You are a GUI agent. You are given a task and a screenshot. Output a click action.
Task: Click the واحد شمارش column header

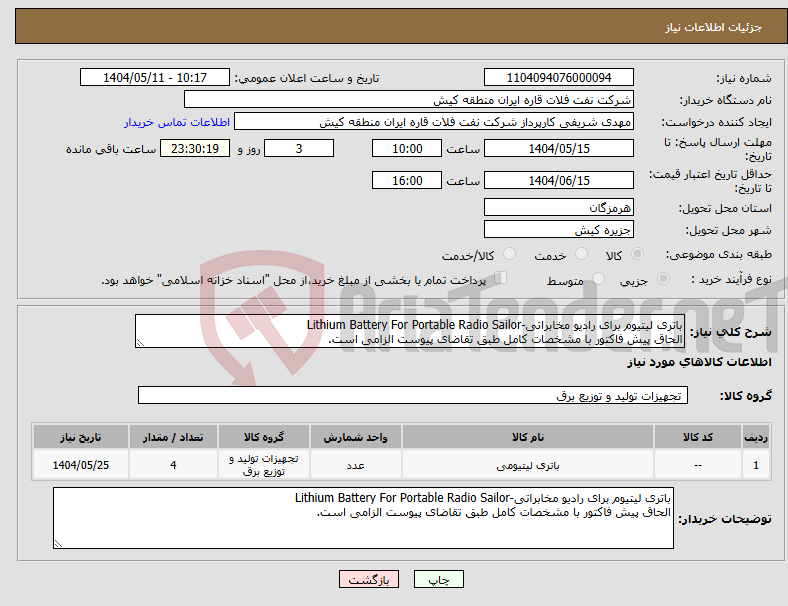(356, 437)
